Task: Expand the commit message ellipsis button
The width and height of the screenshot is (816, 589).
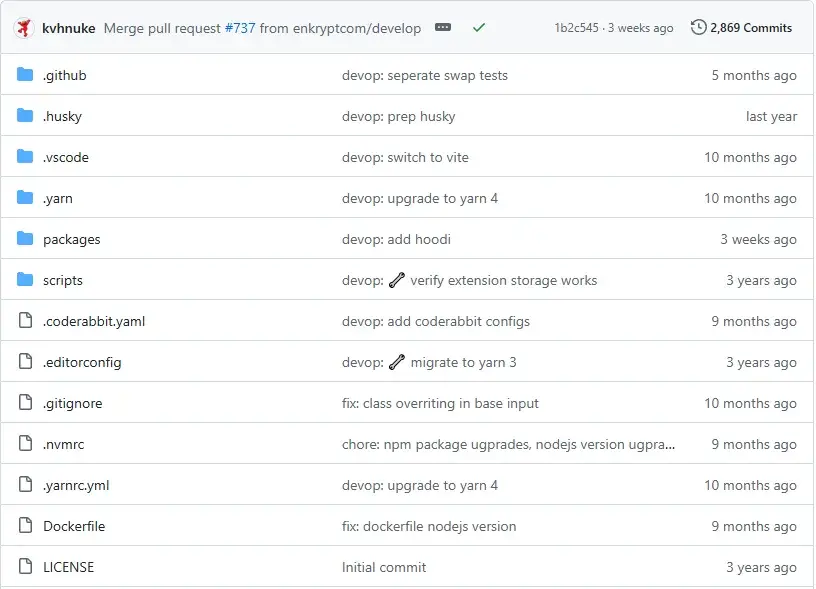Action: pyautogui.click(x=443, y=27)
